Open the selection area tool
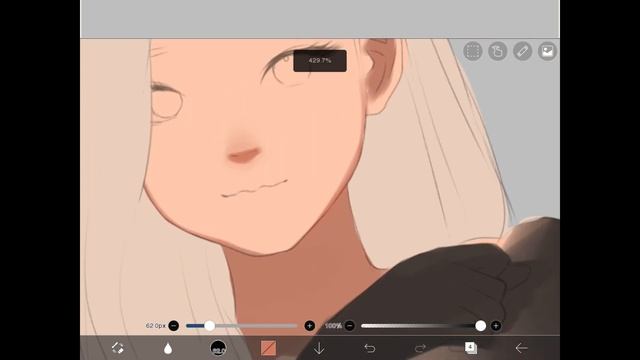 [x=473, y=51]
